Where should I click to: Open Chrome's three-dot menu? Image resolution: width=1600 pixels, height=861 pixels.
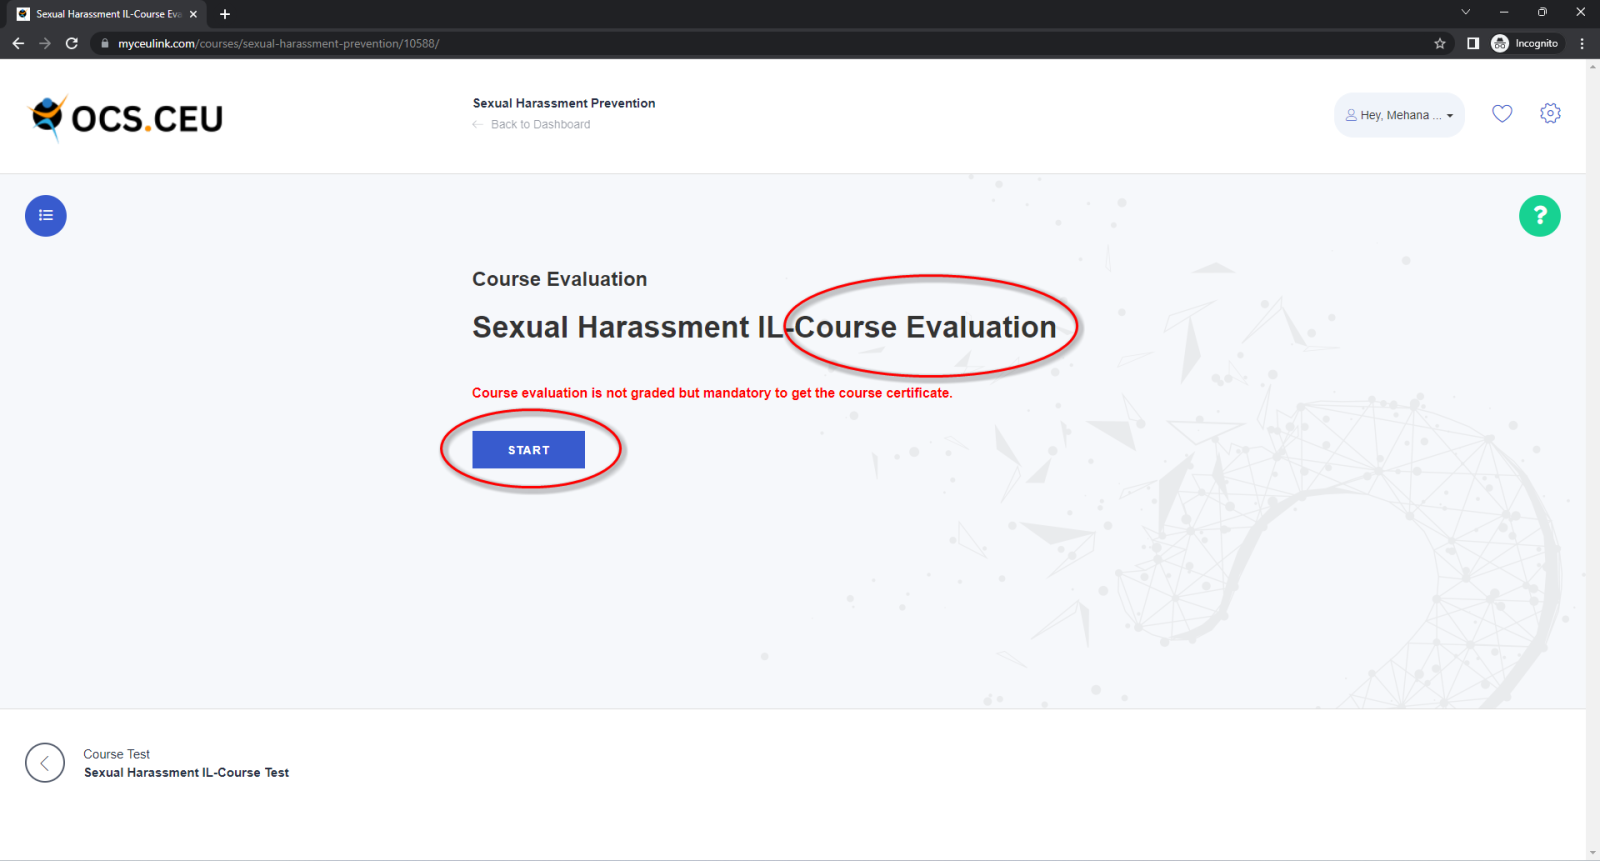tap(1582, 43)
